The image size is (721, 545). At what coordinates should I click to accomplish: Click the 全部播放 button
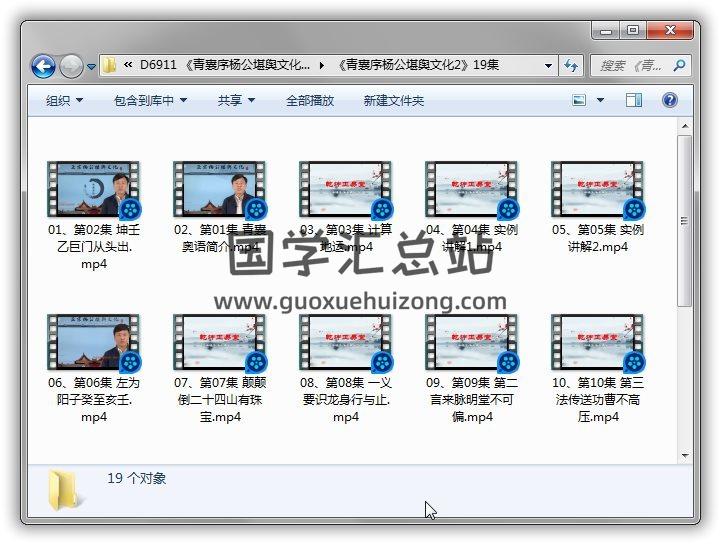pyautogui.click(x=310, y=100)
